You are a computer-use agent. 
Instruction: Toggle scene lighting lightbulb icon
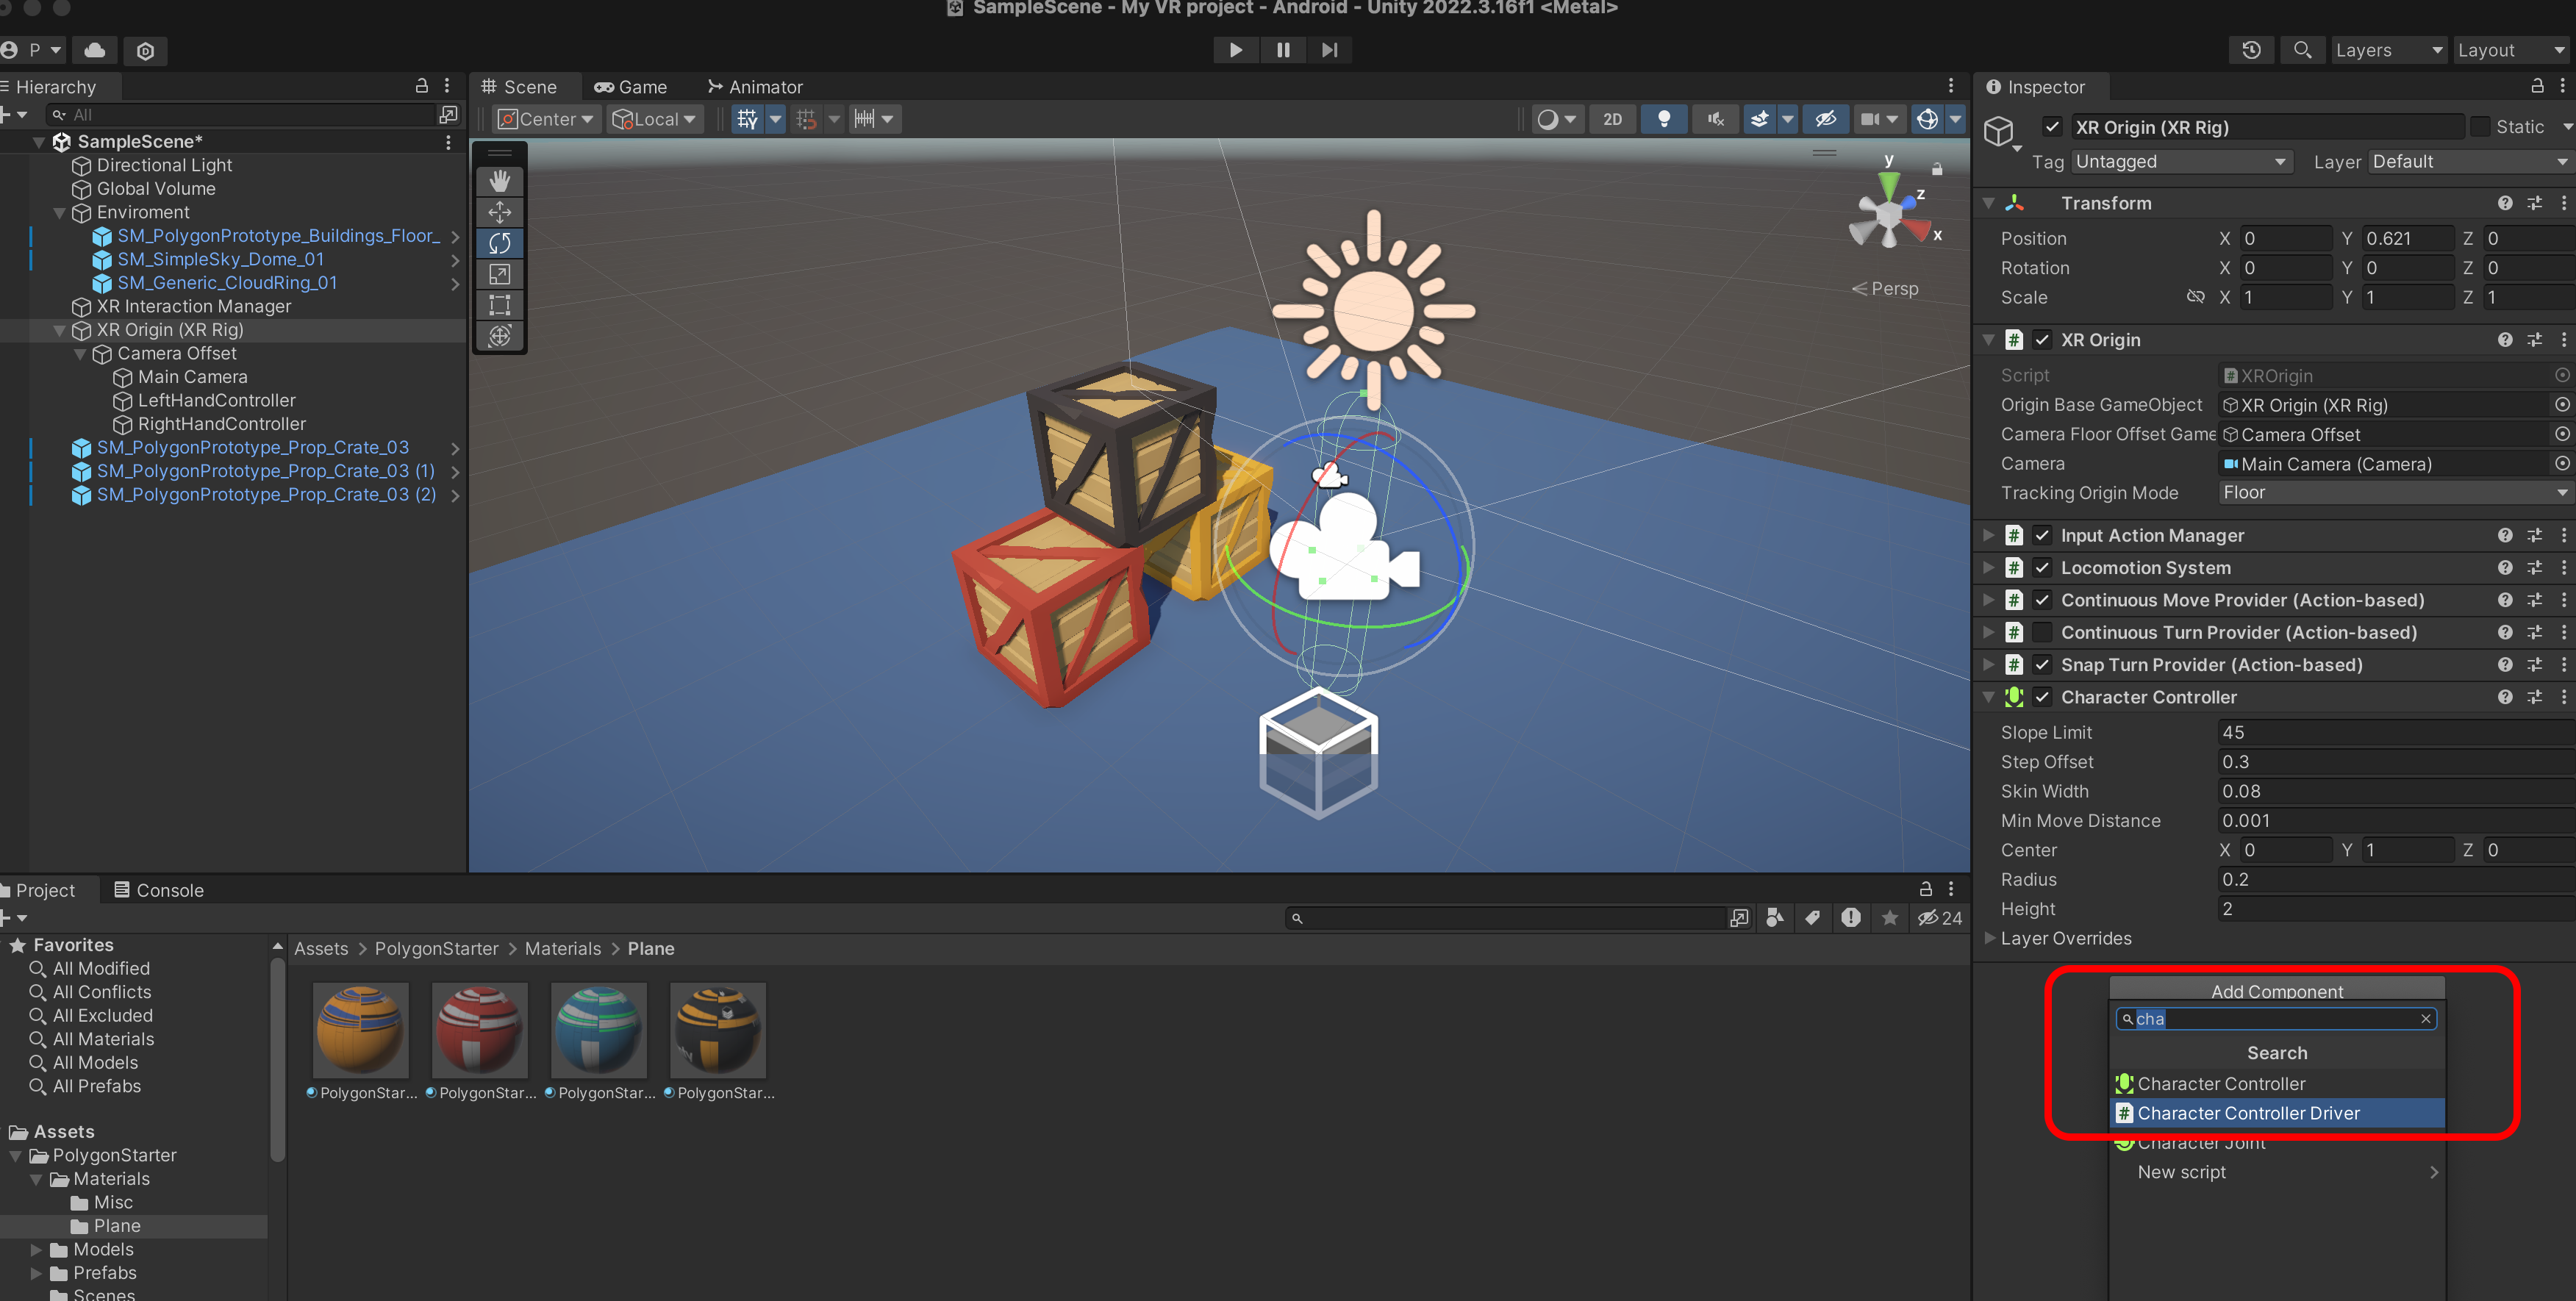[1663, 119]
